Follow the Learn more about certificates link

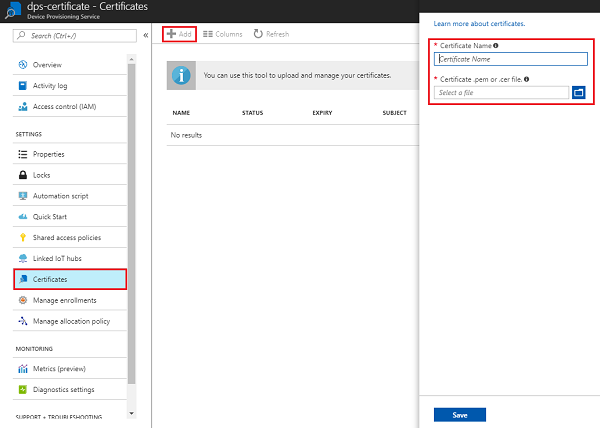point(479,22)
